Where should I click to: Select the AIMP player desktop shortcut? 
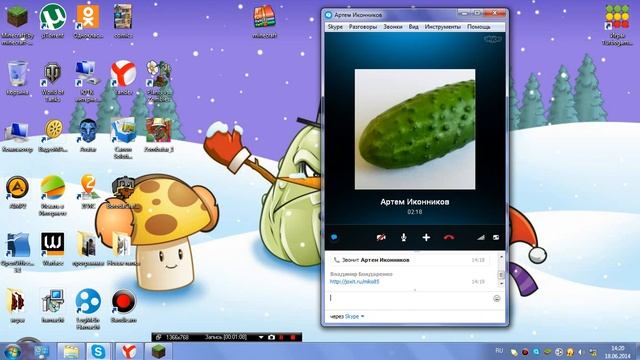click(17, 192)
